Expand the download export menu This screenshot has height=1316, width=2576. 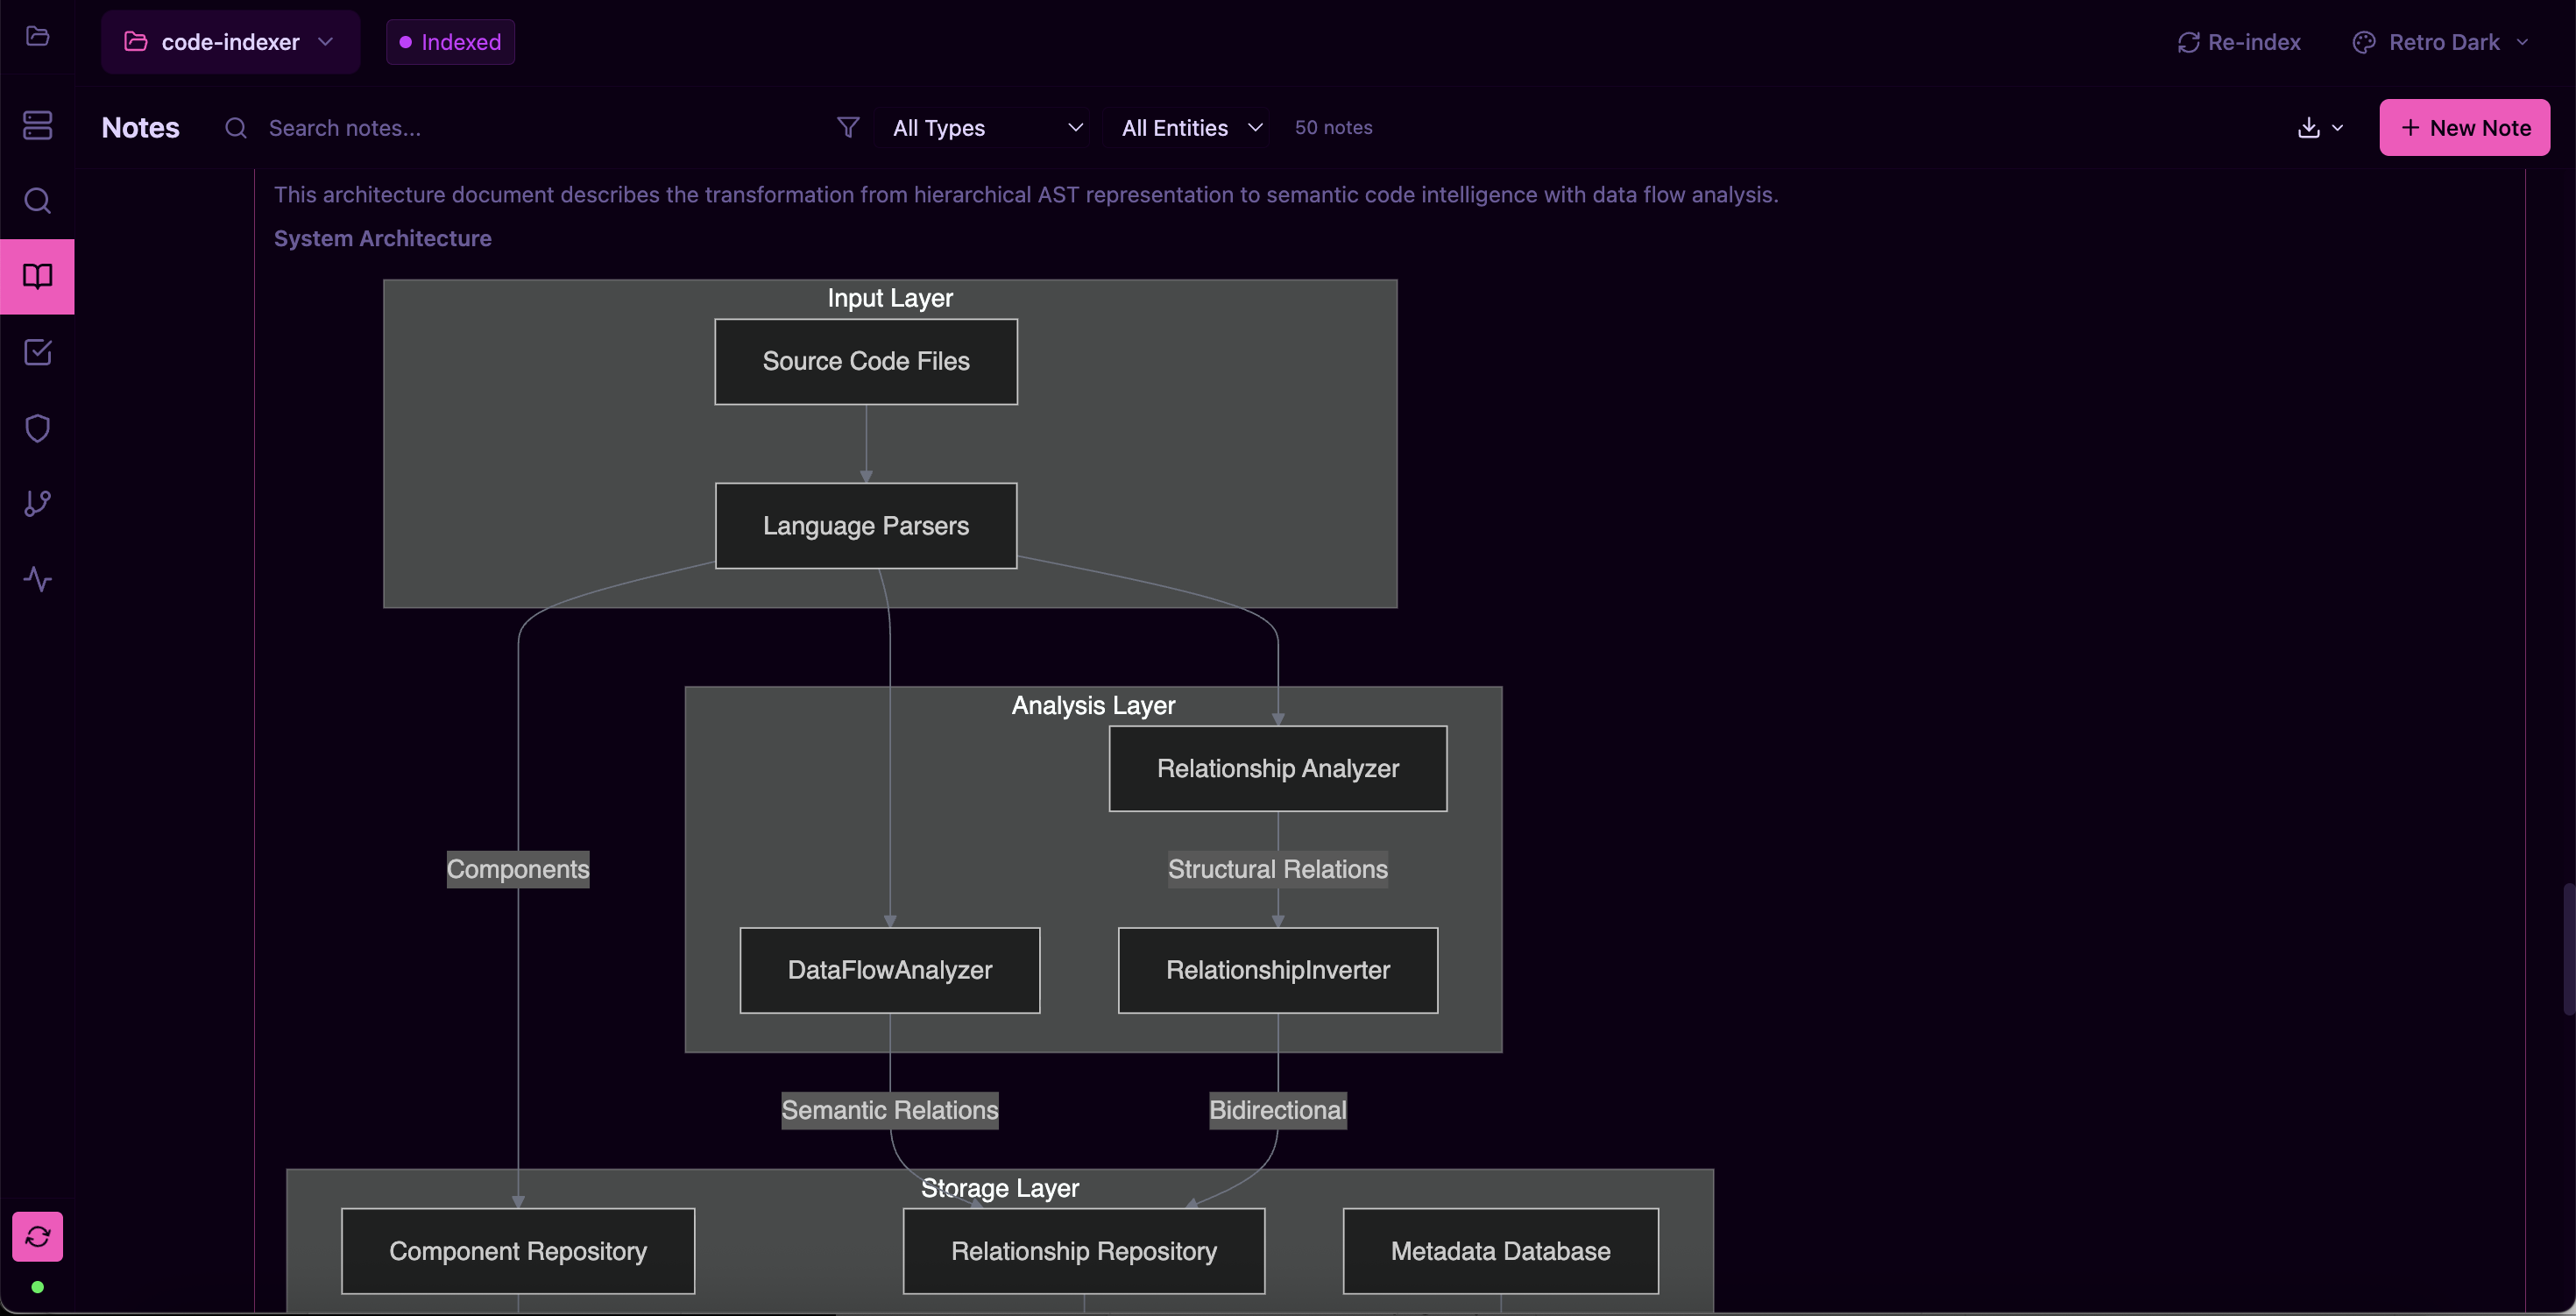coord(2320,128)
